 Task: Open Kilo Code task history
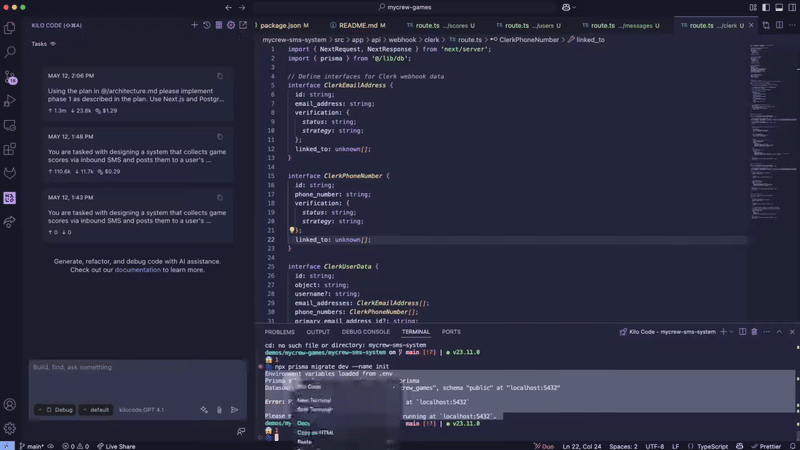click(207, 25)
